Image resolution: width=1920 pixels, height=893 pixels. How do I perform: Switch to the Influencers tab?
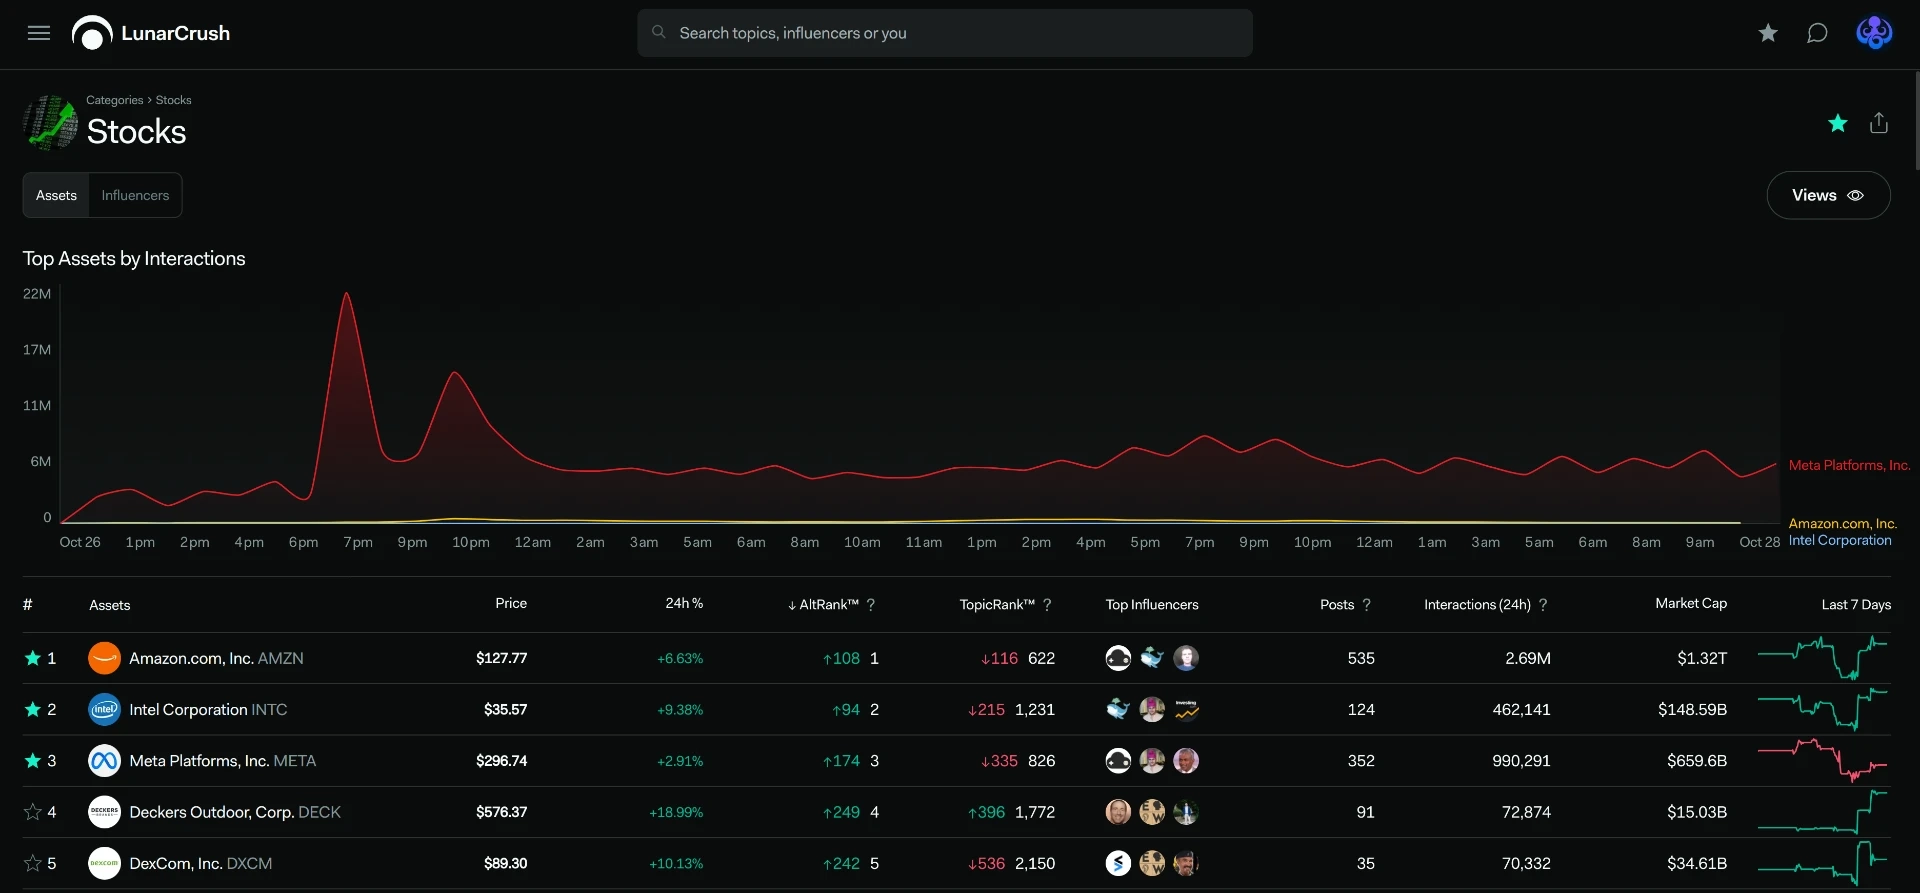pyautogui.click(x=135, y=195)
